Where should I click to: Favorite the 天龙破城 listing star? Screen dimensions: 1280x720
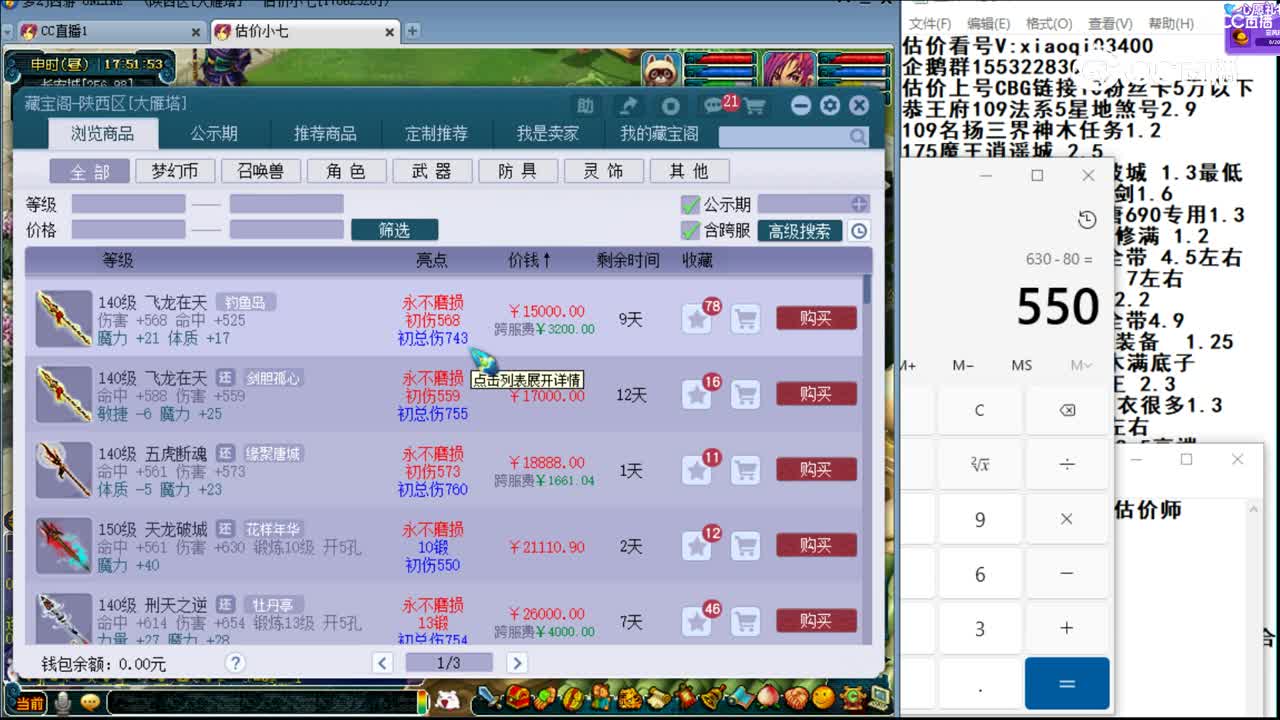[x=697, y=546]
